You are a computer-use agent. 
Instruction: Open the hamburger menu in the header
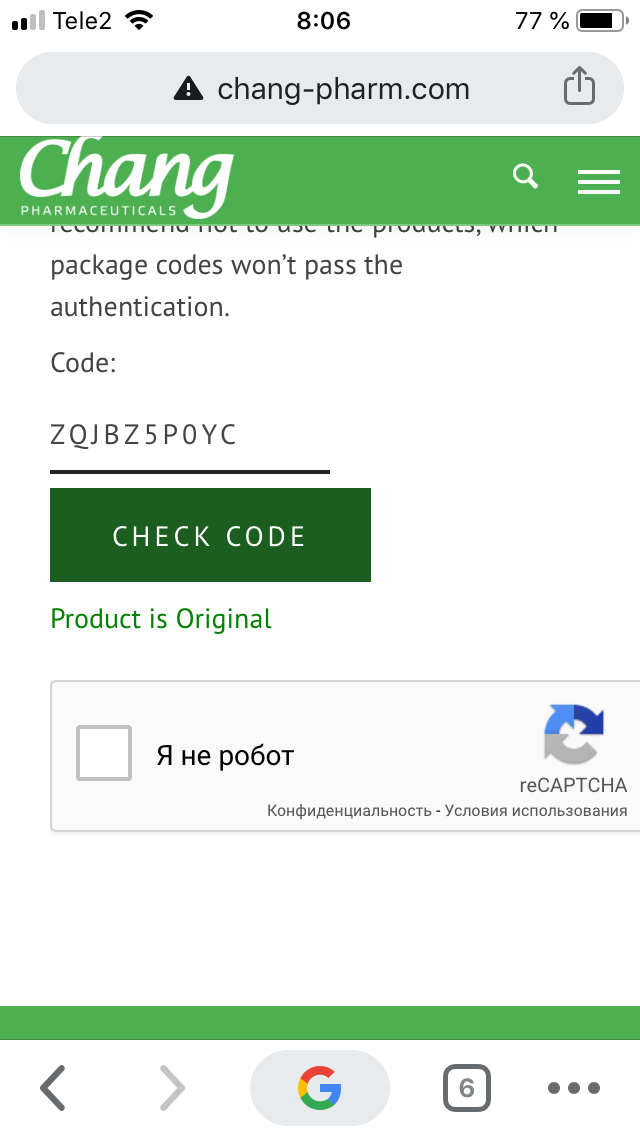tap(599, 181)
